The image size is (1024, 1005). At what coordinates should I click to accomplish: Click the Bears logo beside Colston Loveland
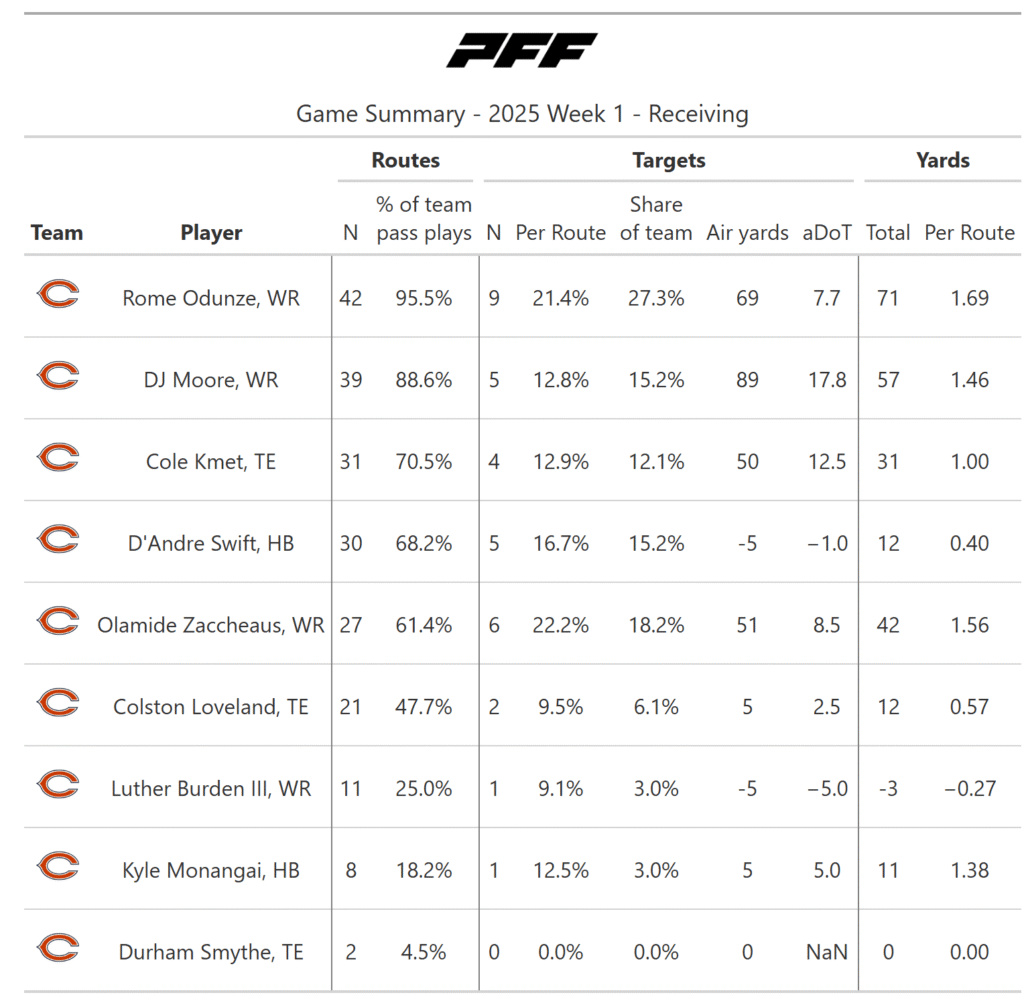click(x=57, y=704)
